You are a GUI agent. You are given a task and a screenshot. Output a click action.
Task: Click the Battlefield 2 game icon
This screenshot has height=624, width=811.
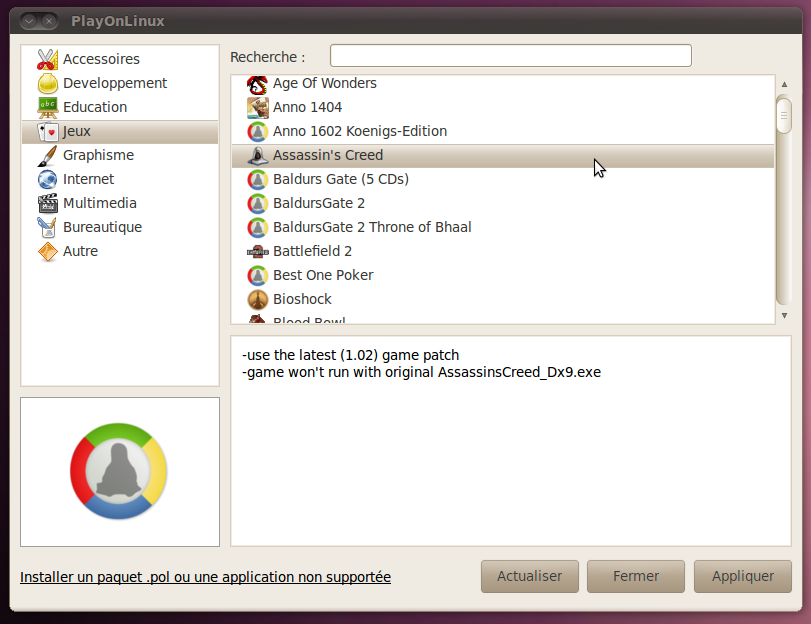coord(258,251)
